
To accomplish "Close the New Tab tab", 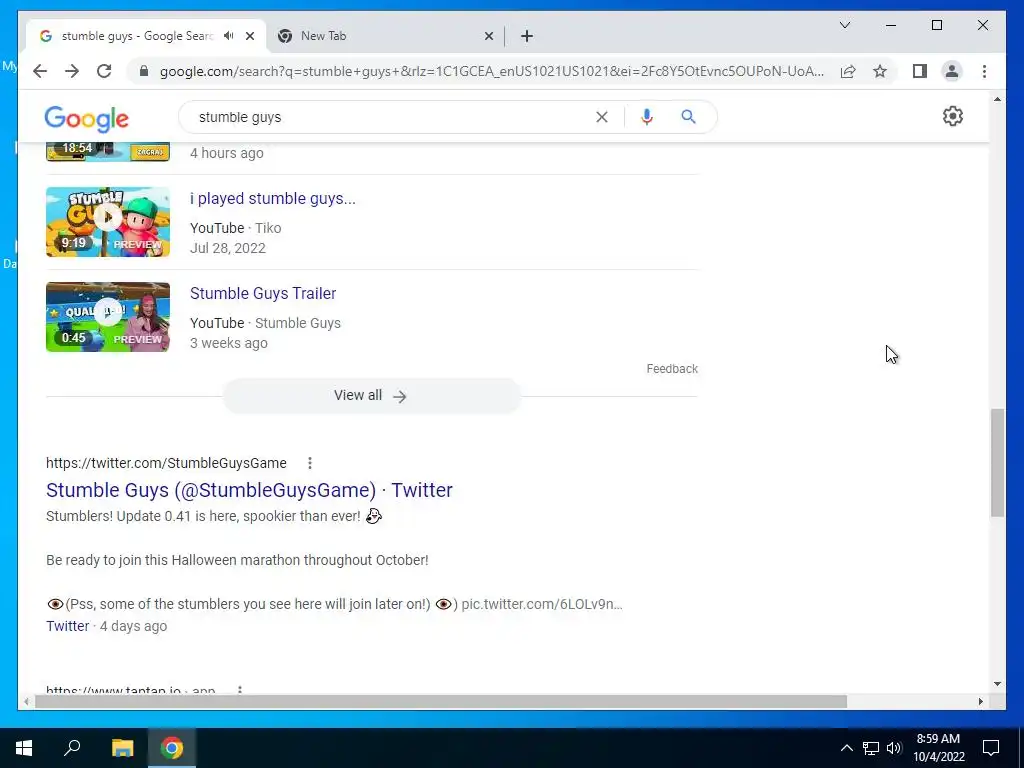I will pos(488,36).
